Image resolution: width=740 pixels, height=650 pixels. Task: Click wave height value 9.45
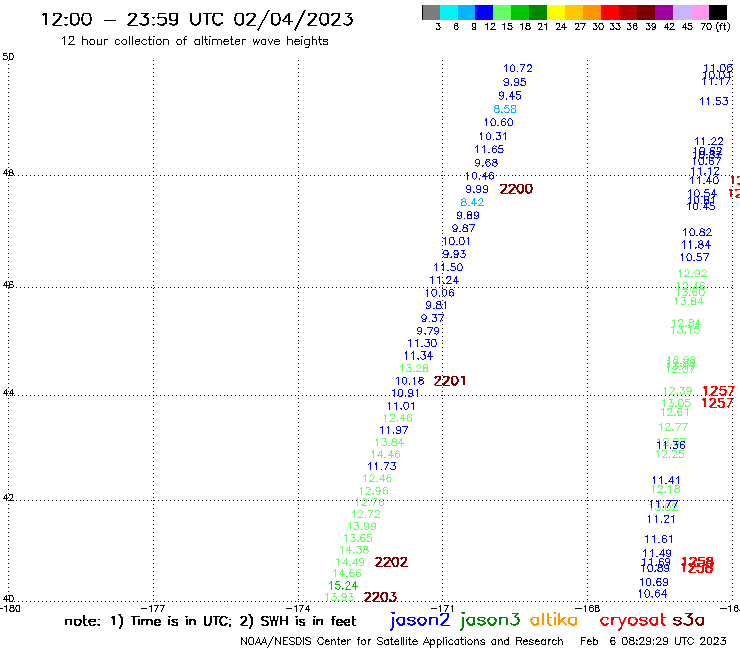pos(510,96)
